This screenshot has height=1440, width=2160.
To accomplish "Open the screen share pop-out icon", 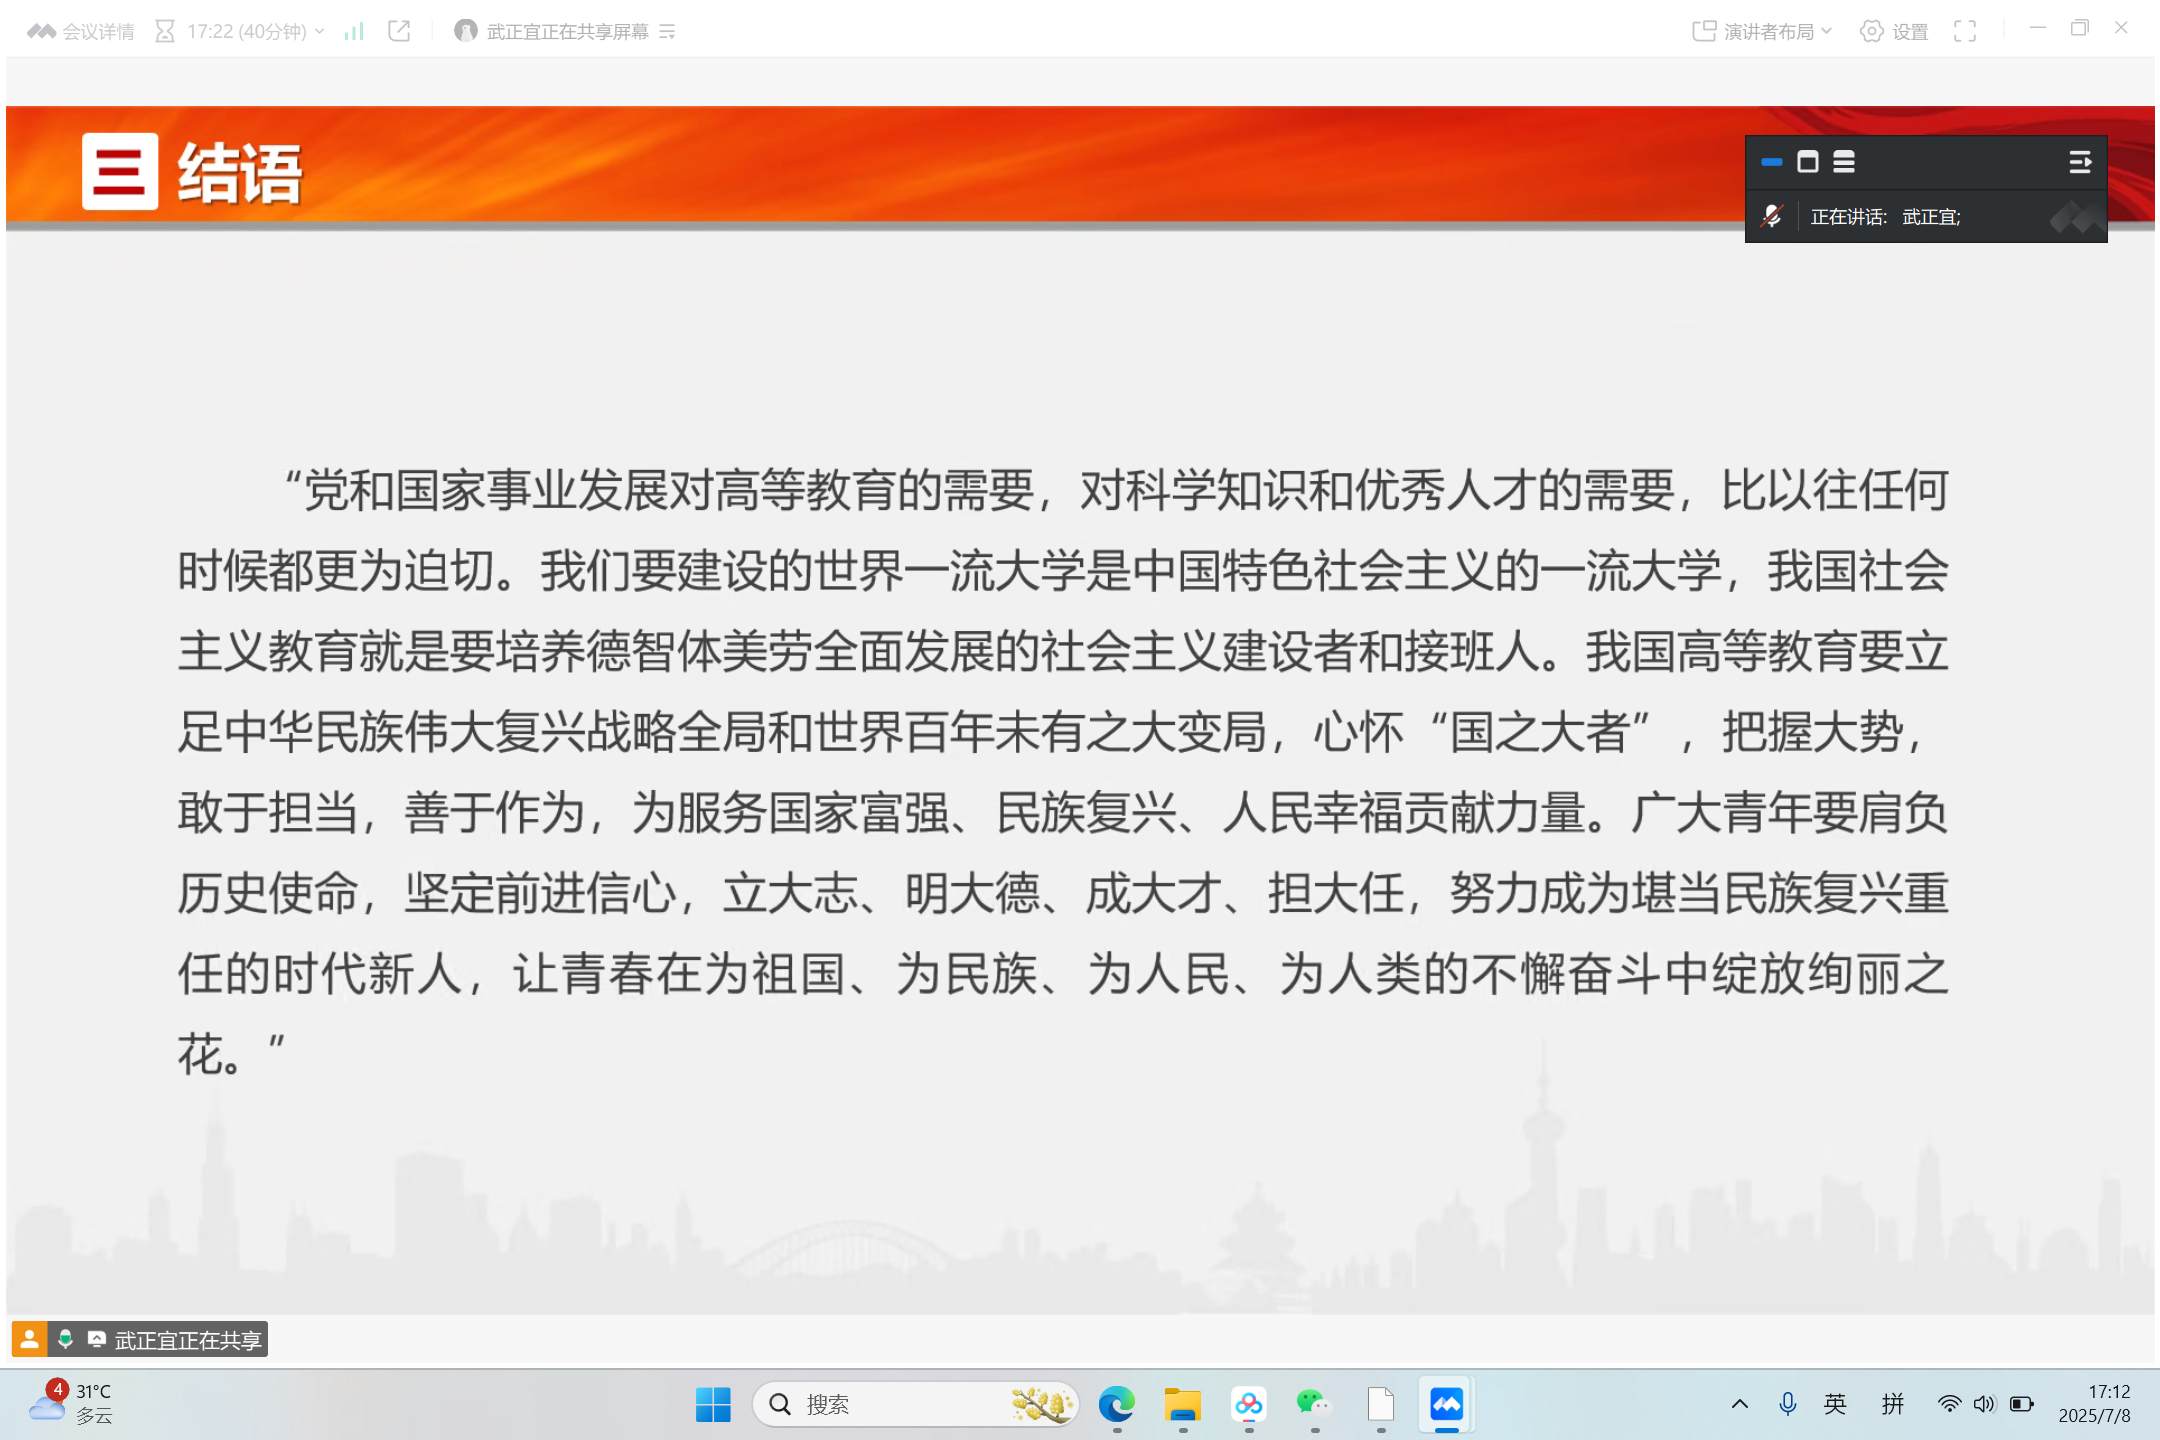I will (399, 31).
